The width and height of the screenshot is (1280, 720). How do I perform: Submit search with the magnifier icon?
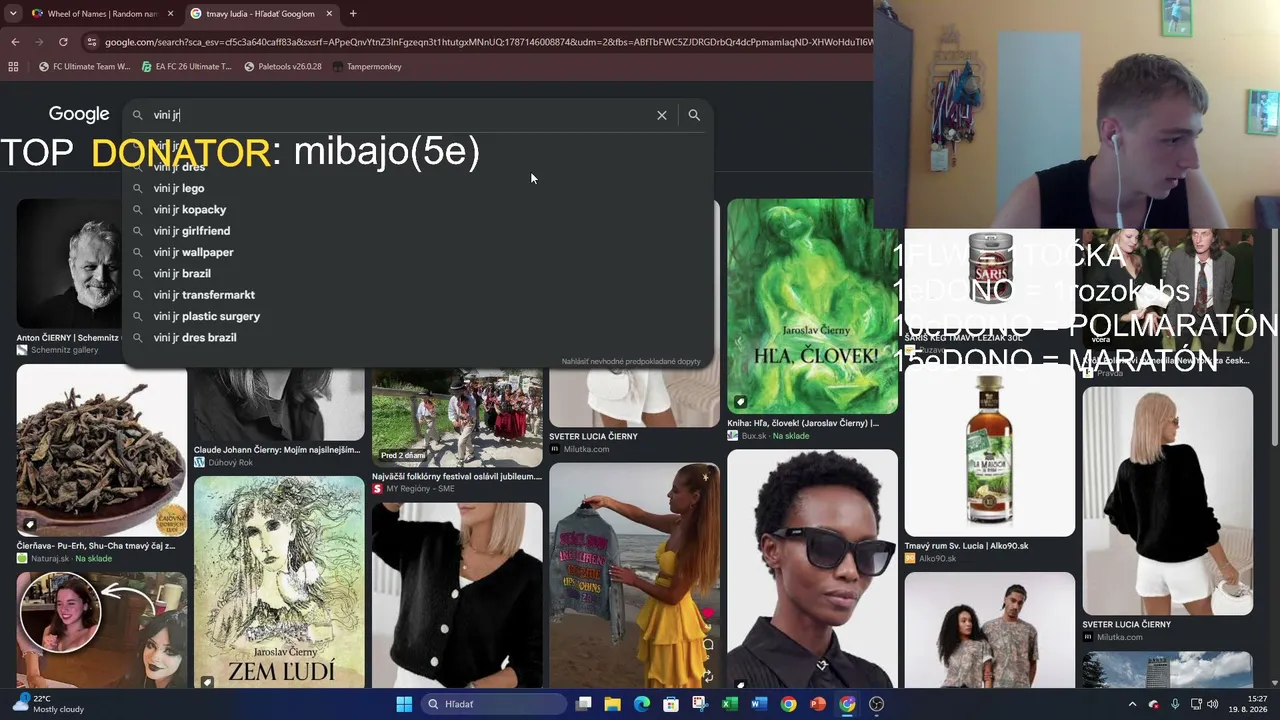coord(694,115)
